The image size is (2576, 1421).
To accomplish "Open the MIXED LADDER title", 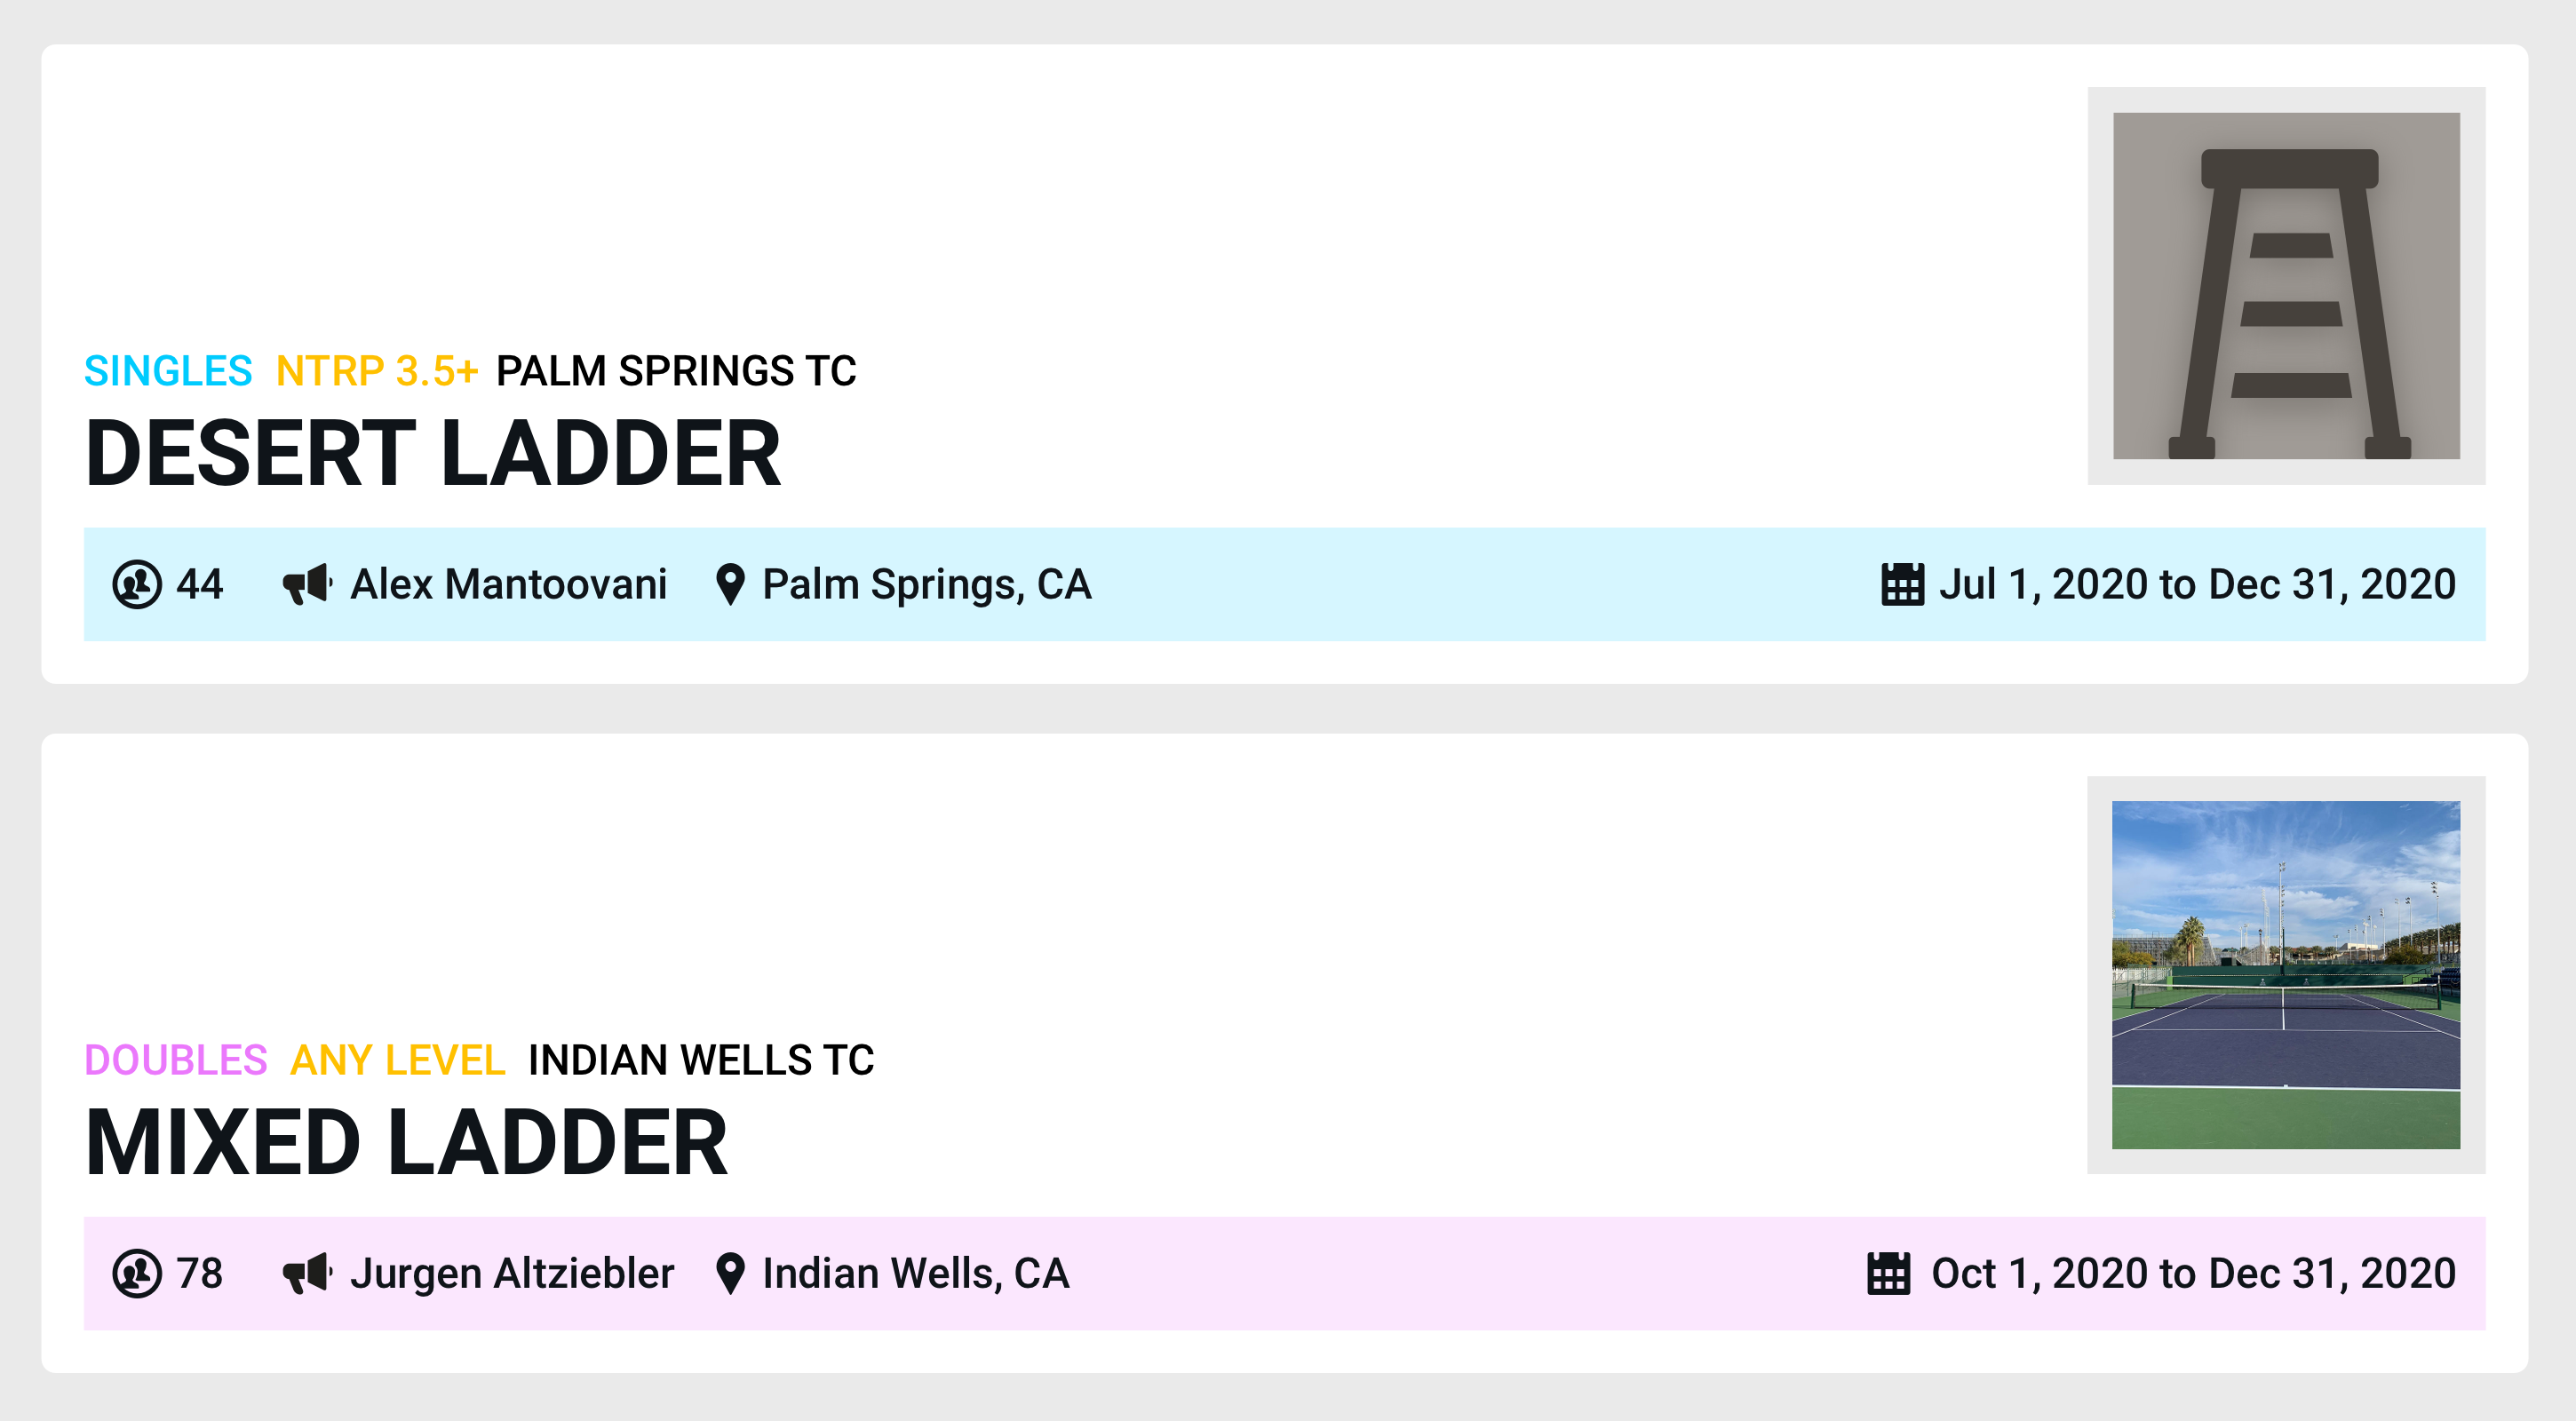I will [x=406, y=1142].
